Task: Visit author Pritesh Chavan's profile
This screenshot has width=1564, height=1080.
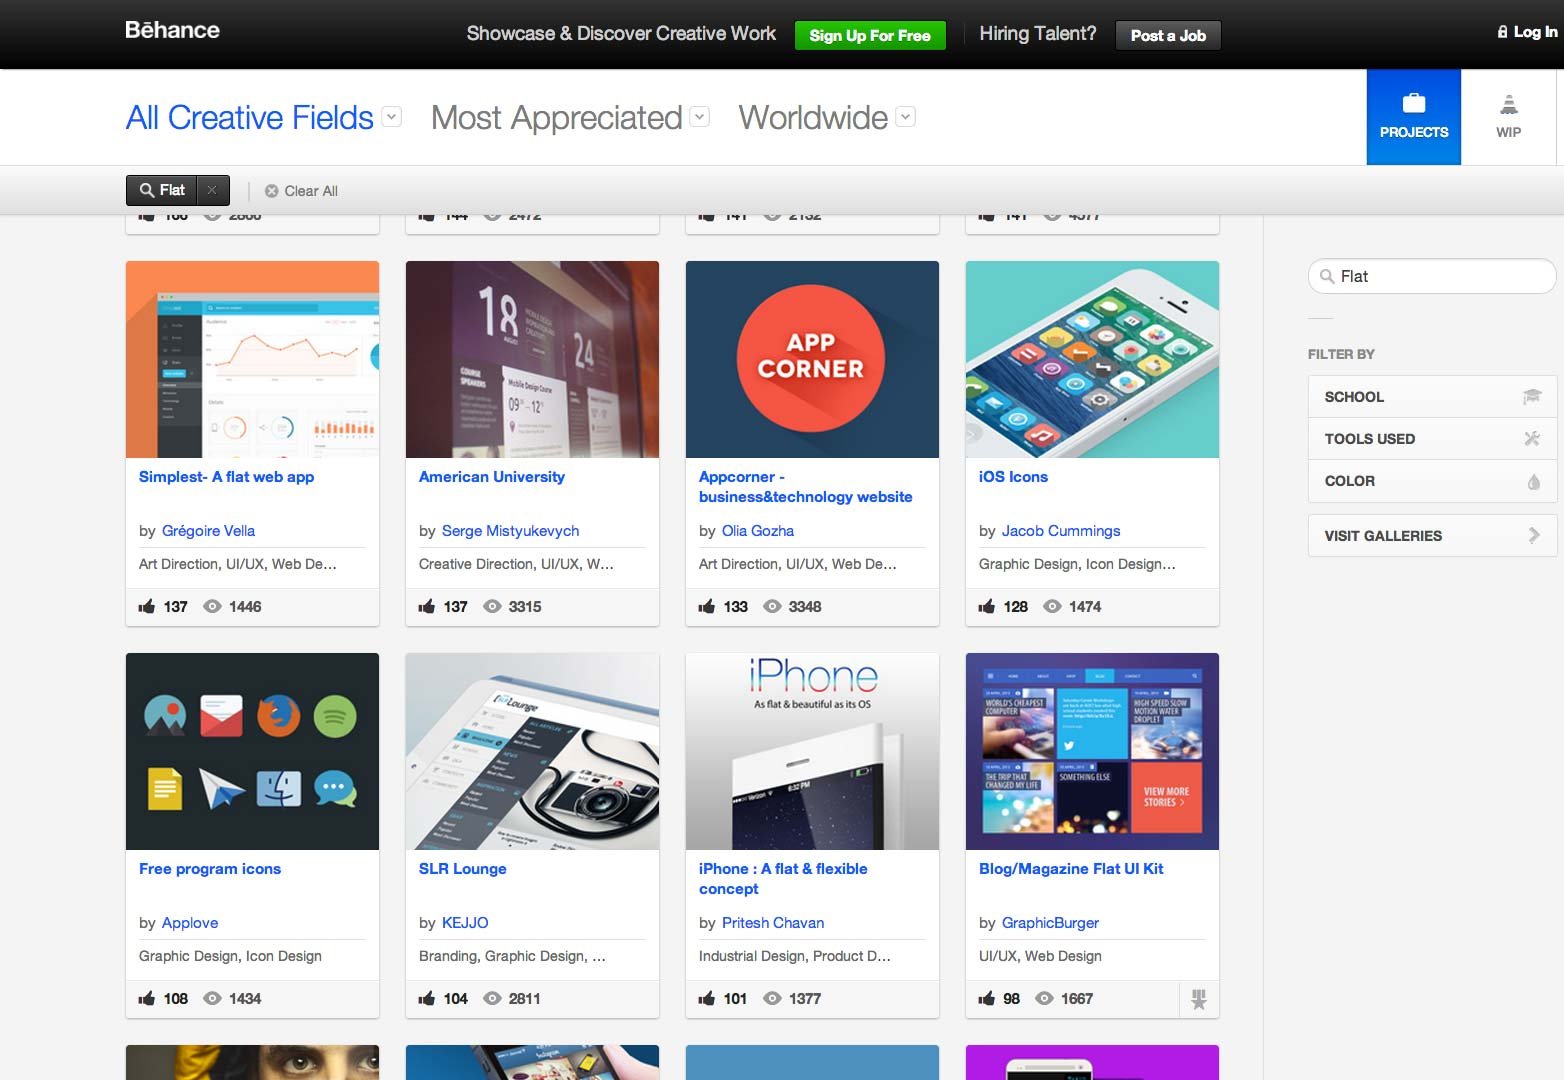Action: pos(773,923)
